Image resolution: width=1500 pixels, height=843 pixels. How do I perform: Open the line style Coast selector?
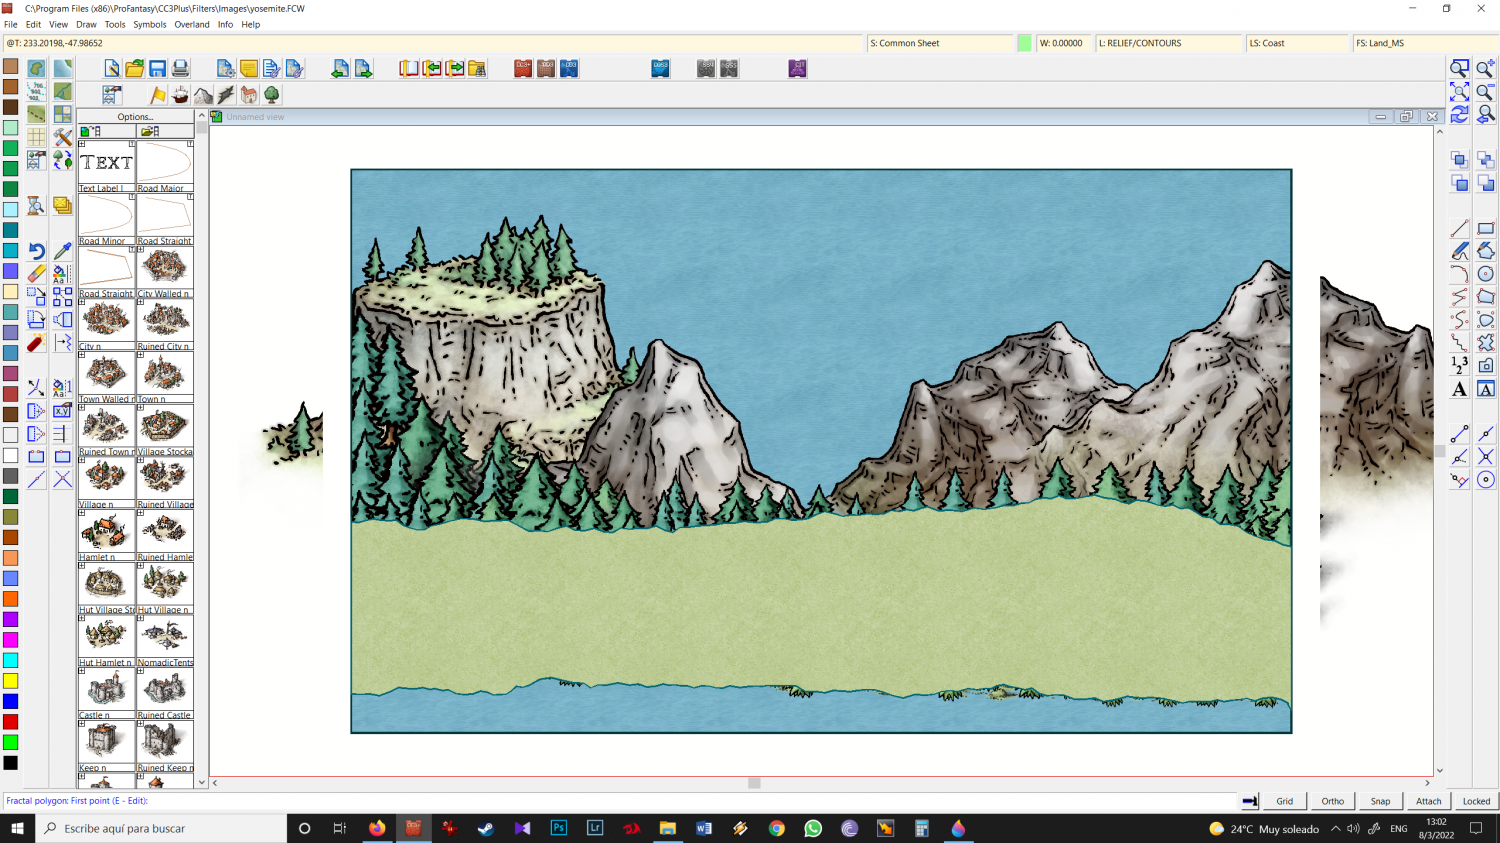click(x=1297, y=43)
